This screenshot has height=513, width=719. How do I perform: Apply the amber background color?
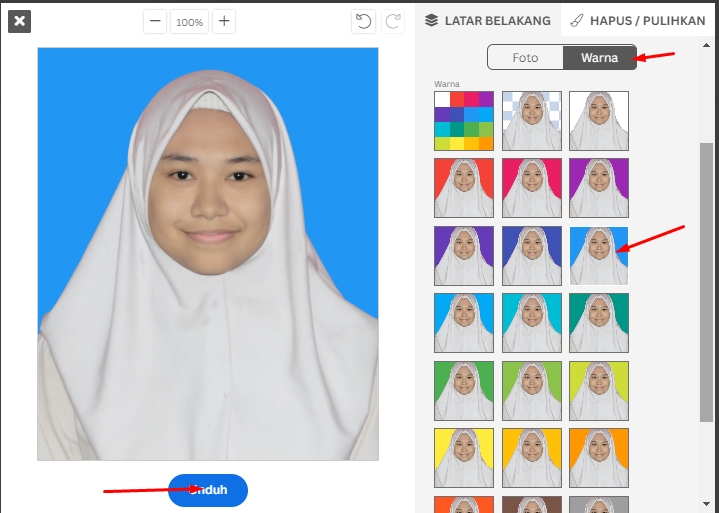tap(532, 458)
